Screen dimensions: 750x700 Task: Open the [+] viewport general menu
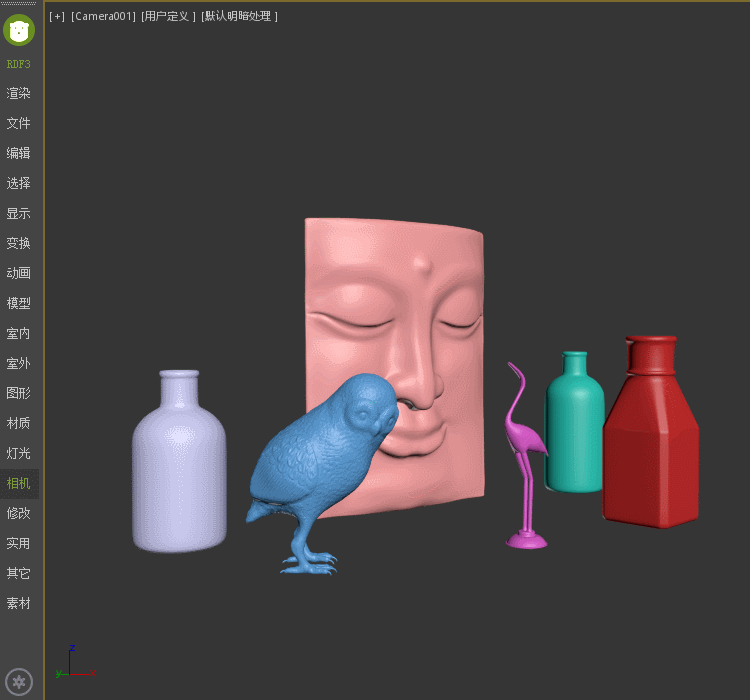click(x=57, y=16)
